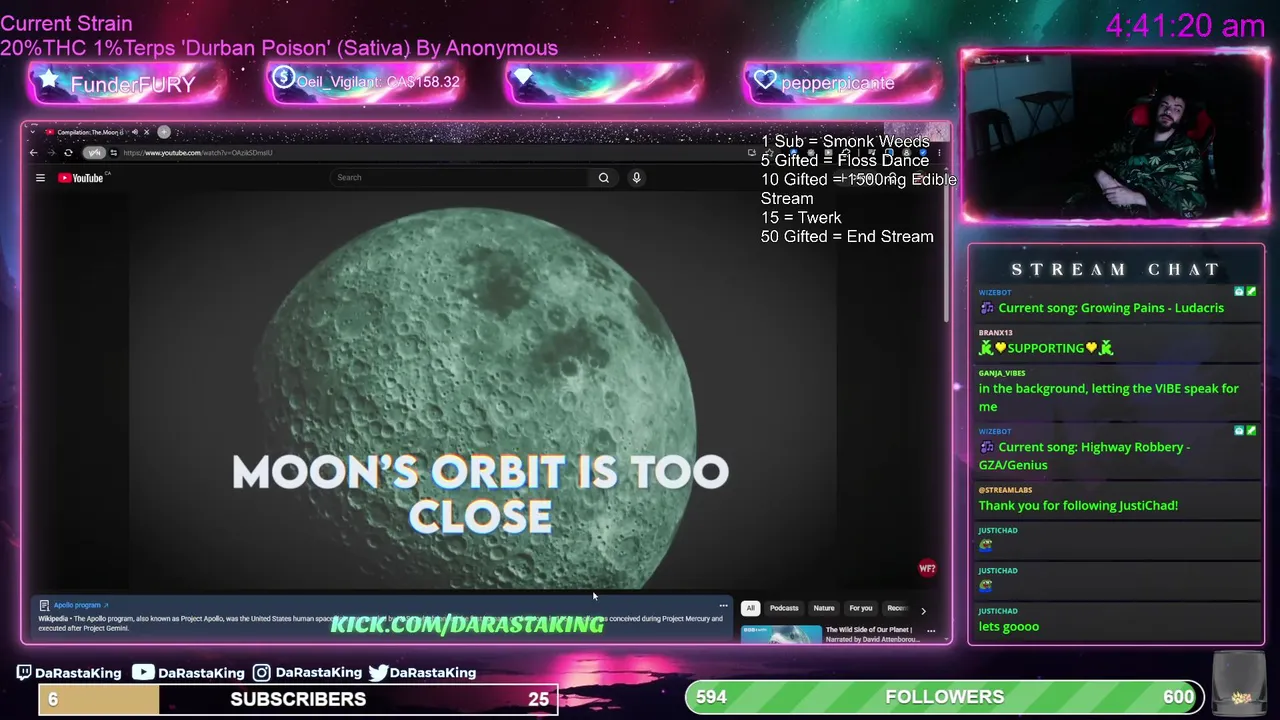This screenshot has height=720, width=1280.
Task: Click the KICK.COM/DARASTAKING overlay text
Action: click(x=467, y=624)
